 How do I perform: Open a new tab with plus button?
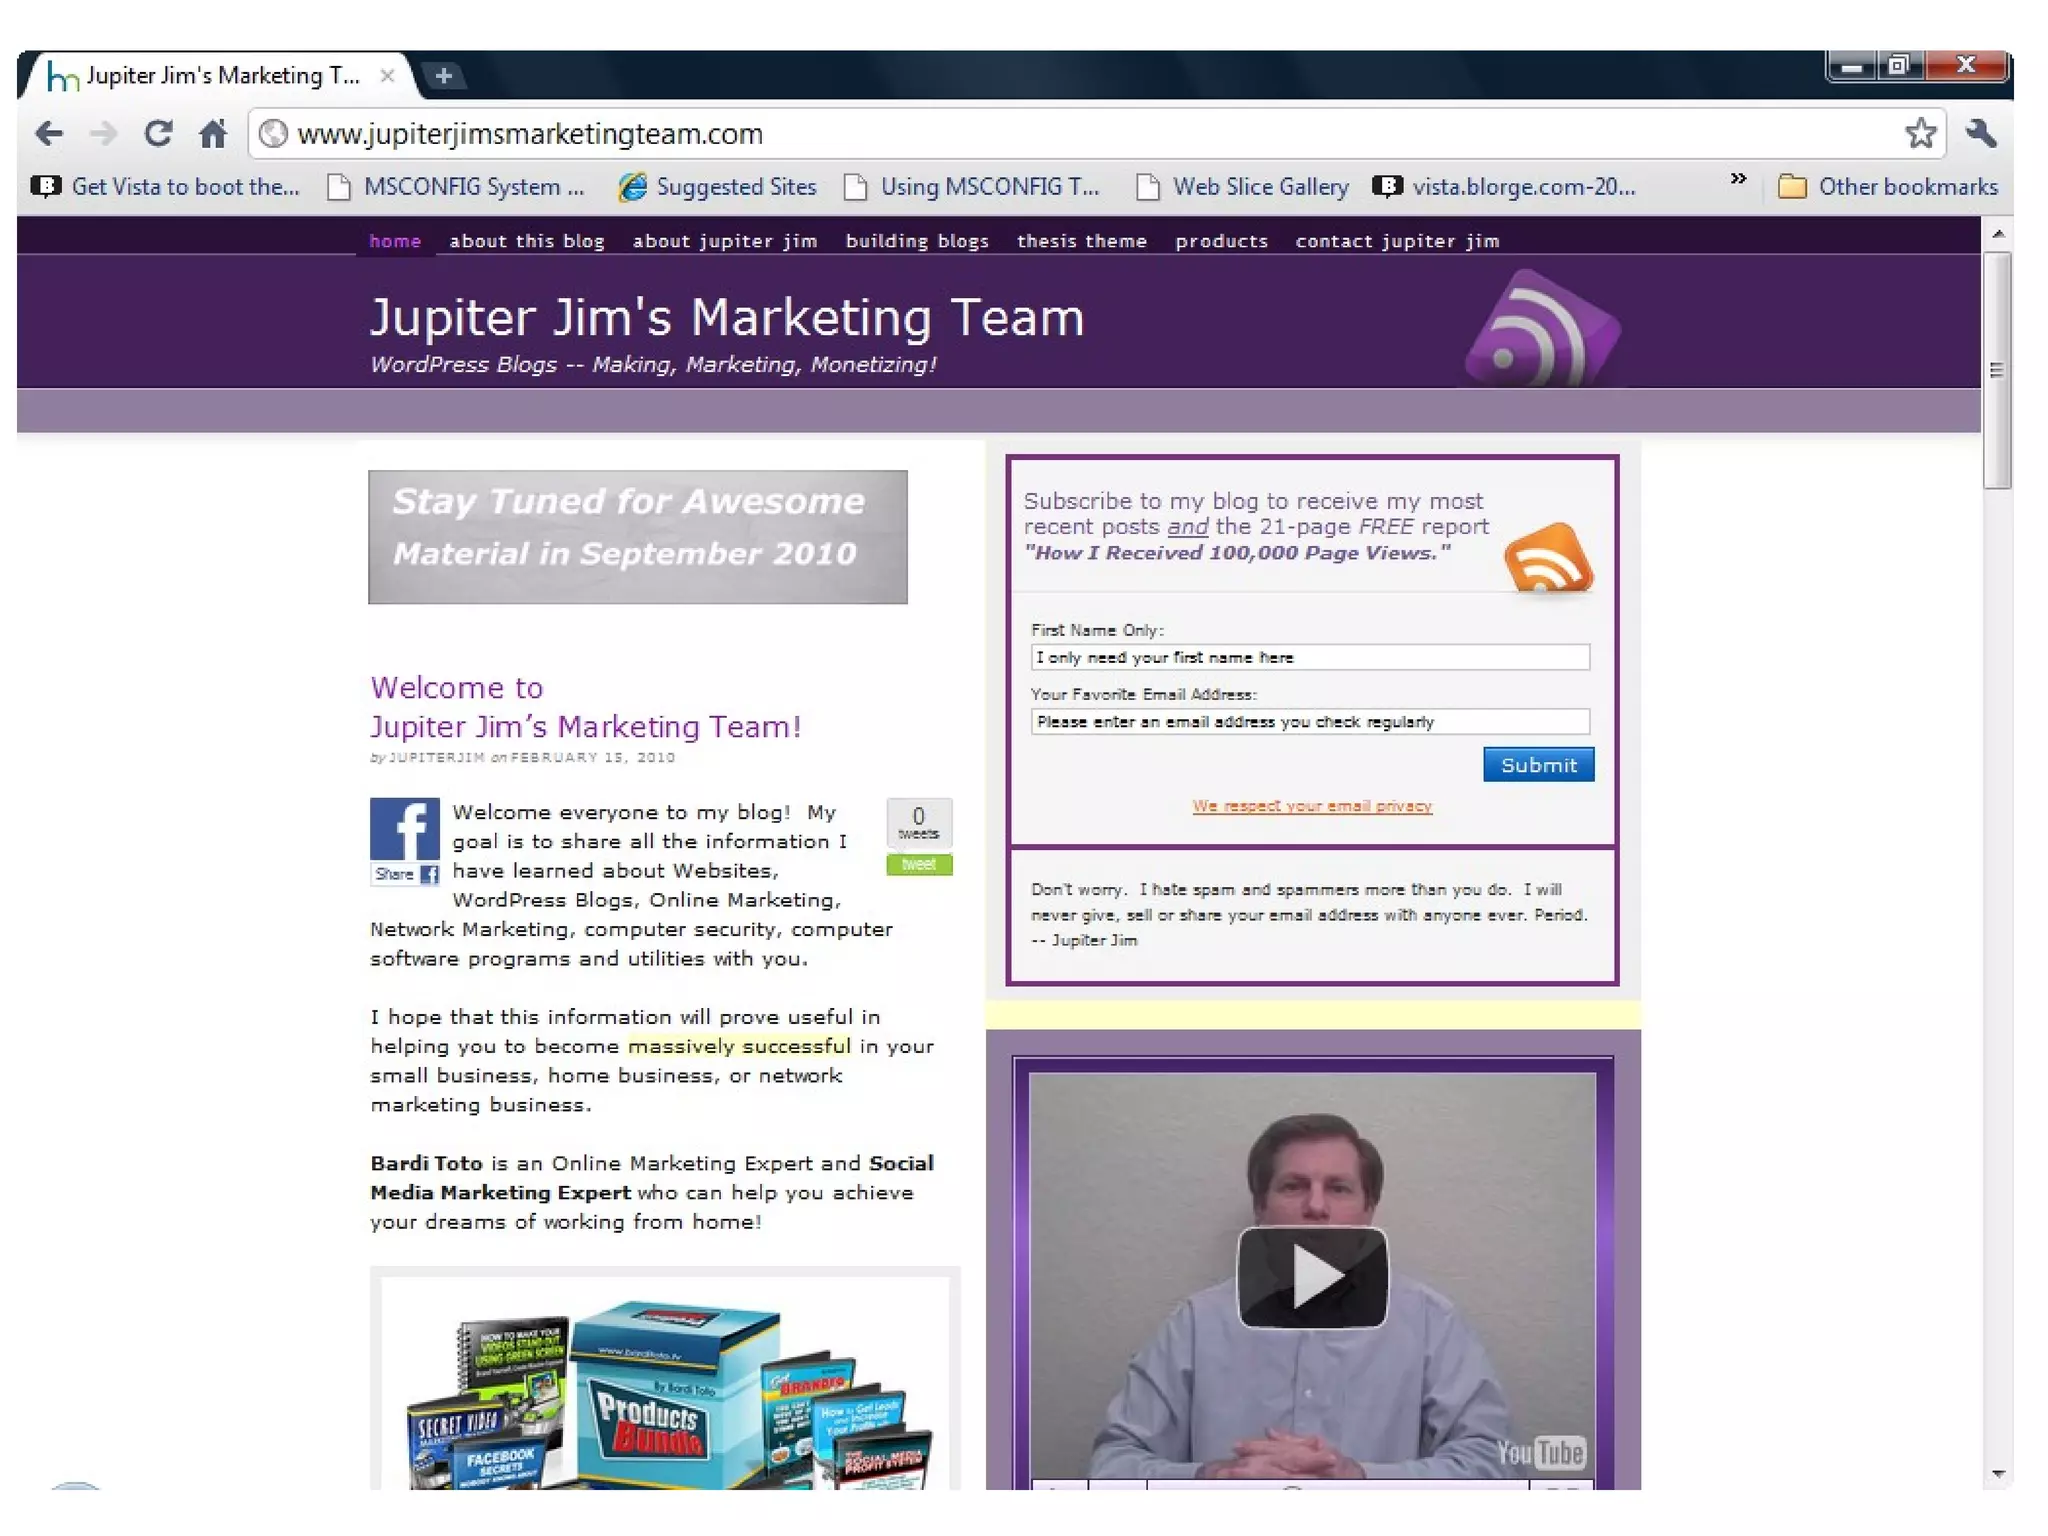pos(444,75)
